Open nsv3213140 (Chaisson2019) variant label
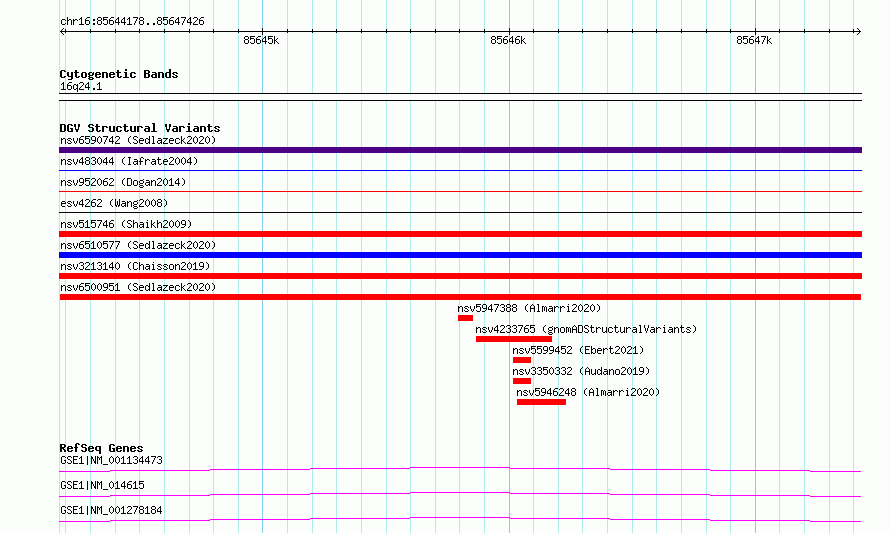This screenshot has height=533, width=890. click(x=135, y=266)
